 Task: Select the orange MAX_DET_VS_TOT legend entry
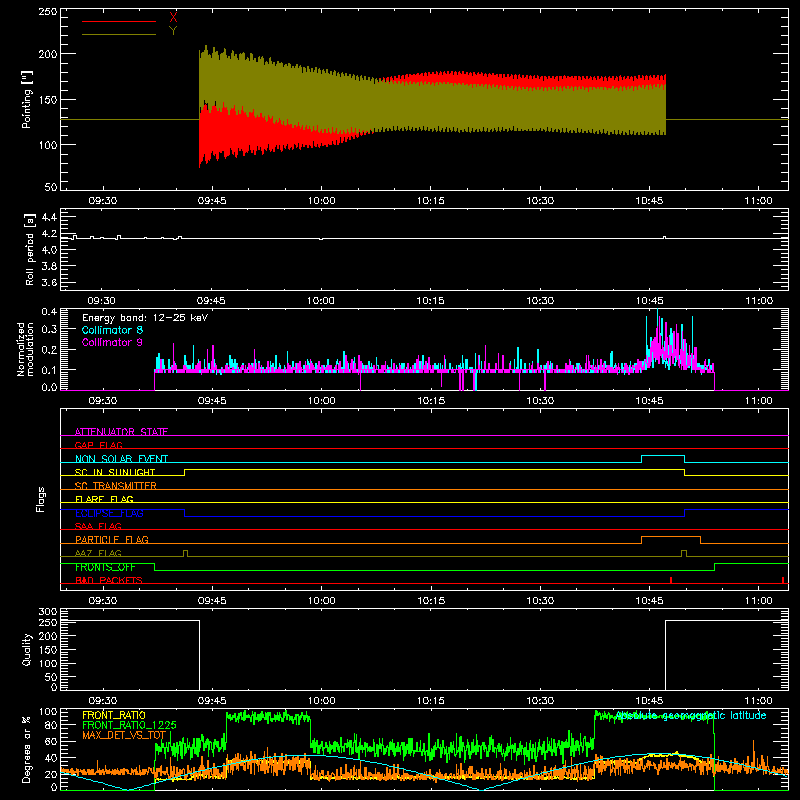click(124, 735)
